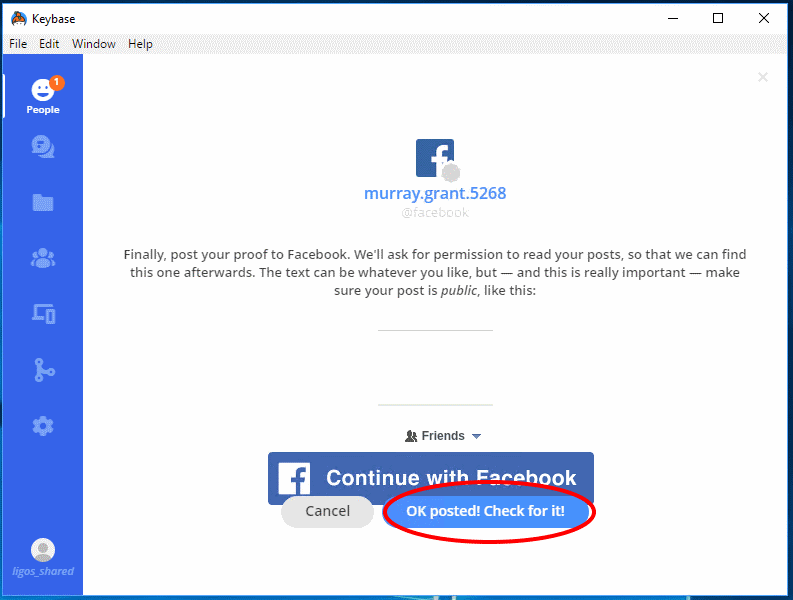
Task: Open the People tab in sidebar
Action: click(x=43, y=96)
